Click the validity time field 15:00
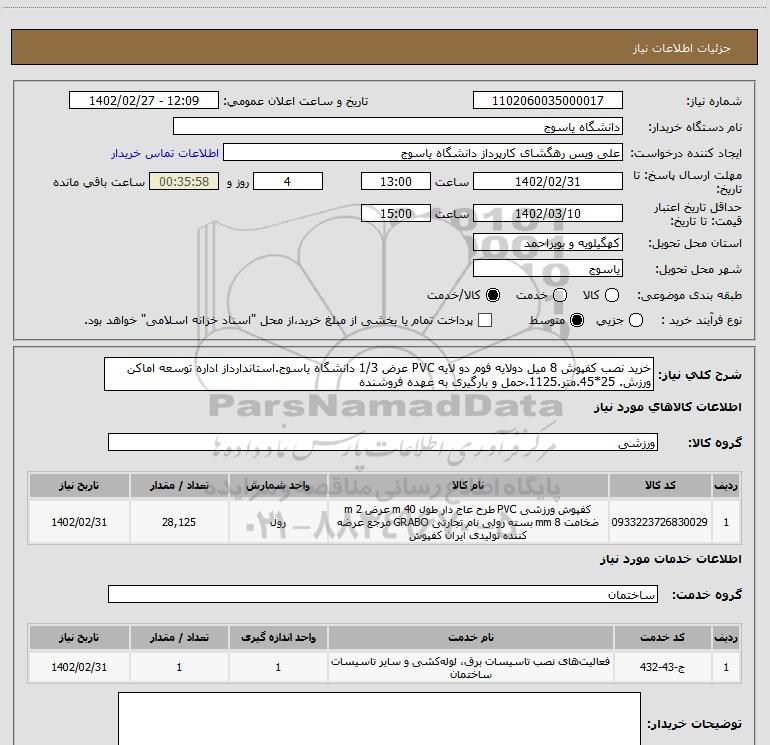Image resolution: width=770 pixels, height=745 pixels. (396, 213)
